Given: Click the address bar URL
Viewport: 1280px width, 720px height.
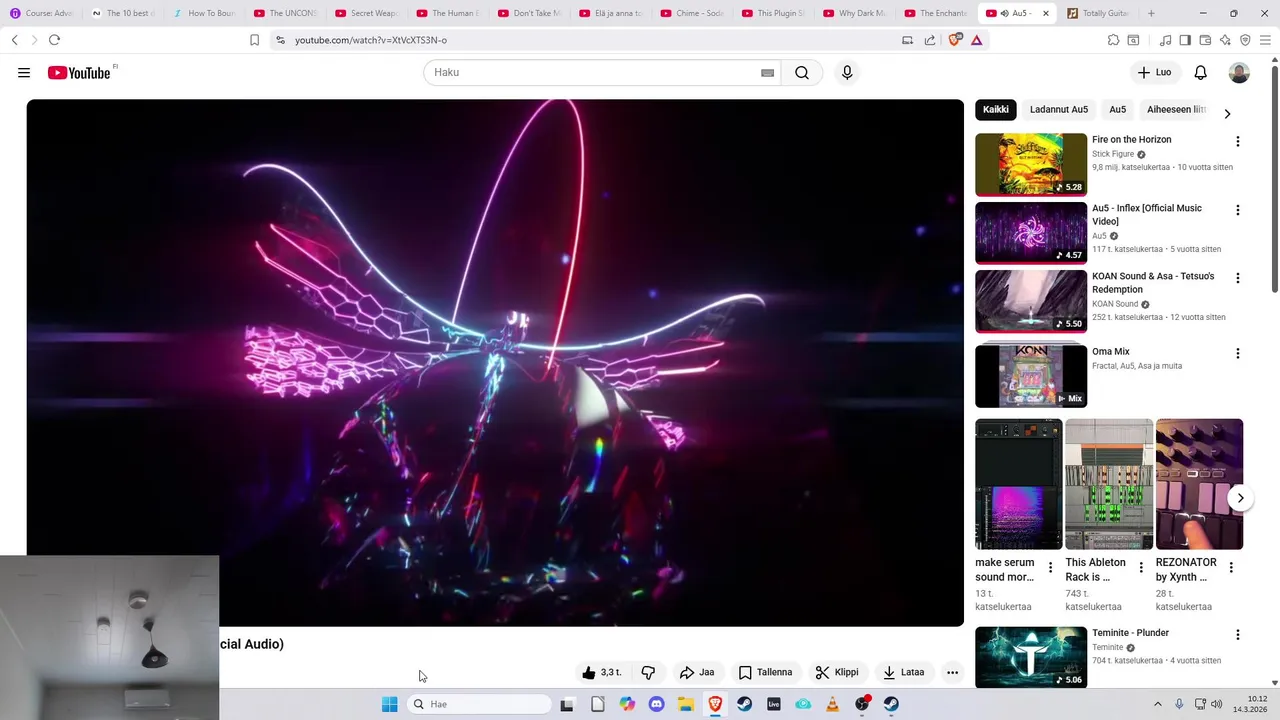Looking at the screenshot, I should [371, 40].
